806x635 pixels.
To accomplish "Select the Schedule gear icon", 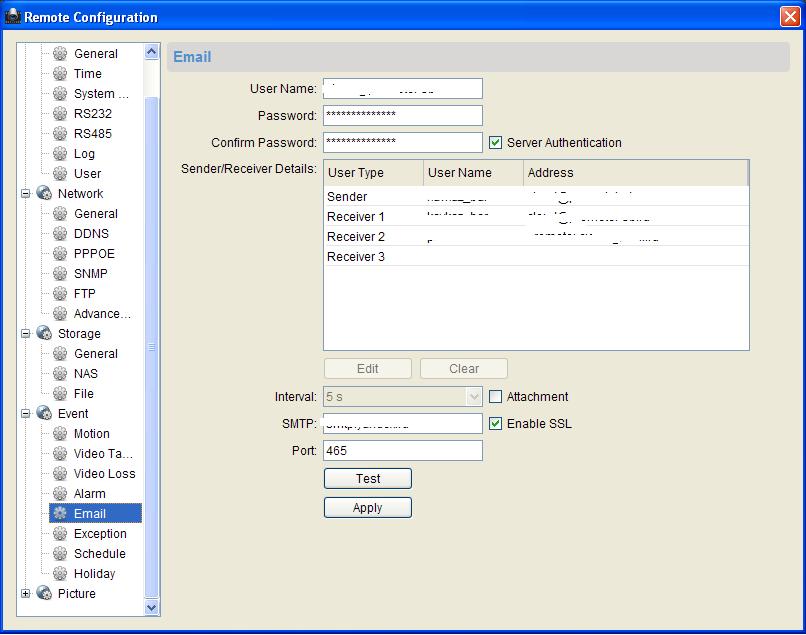I will [60, 554].
